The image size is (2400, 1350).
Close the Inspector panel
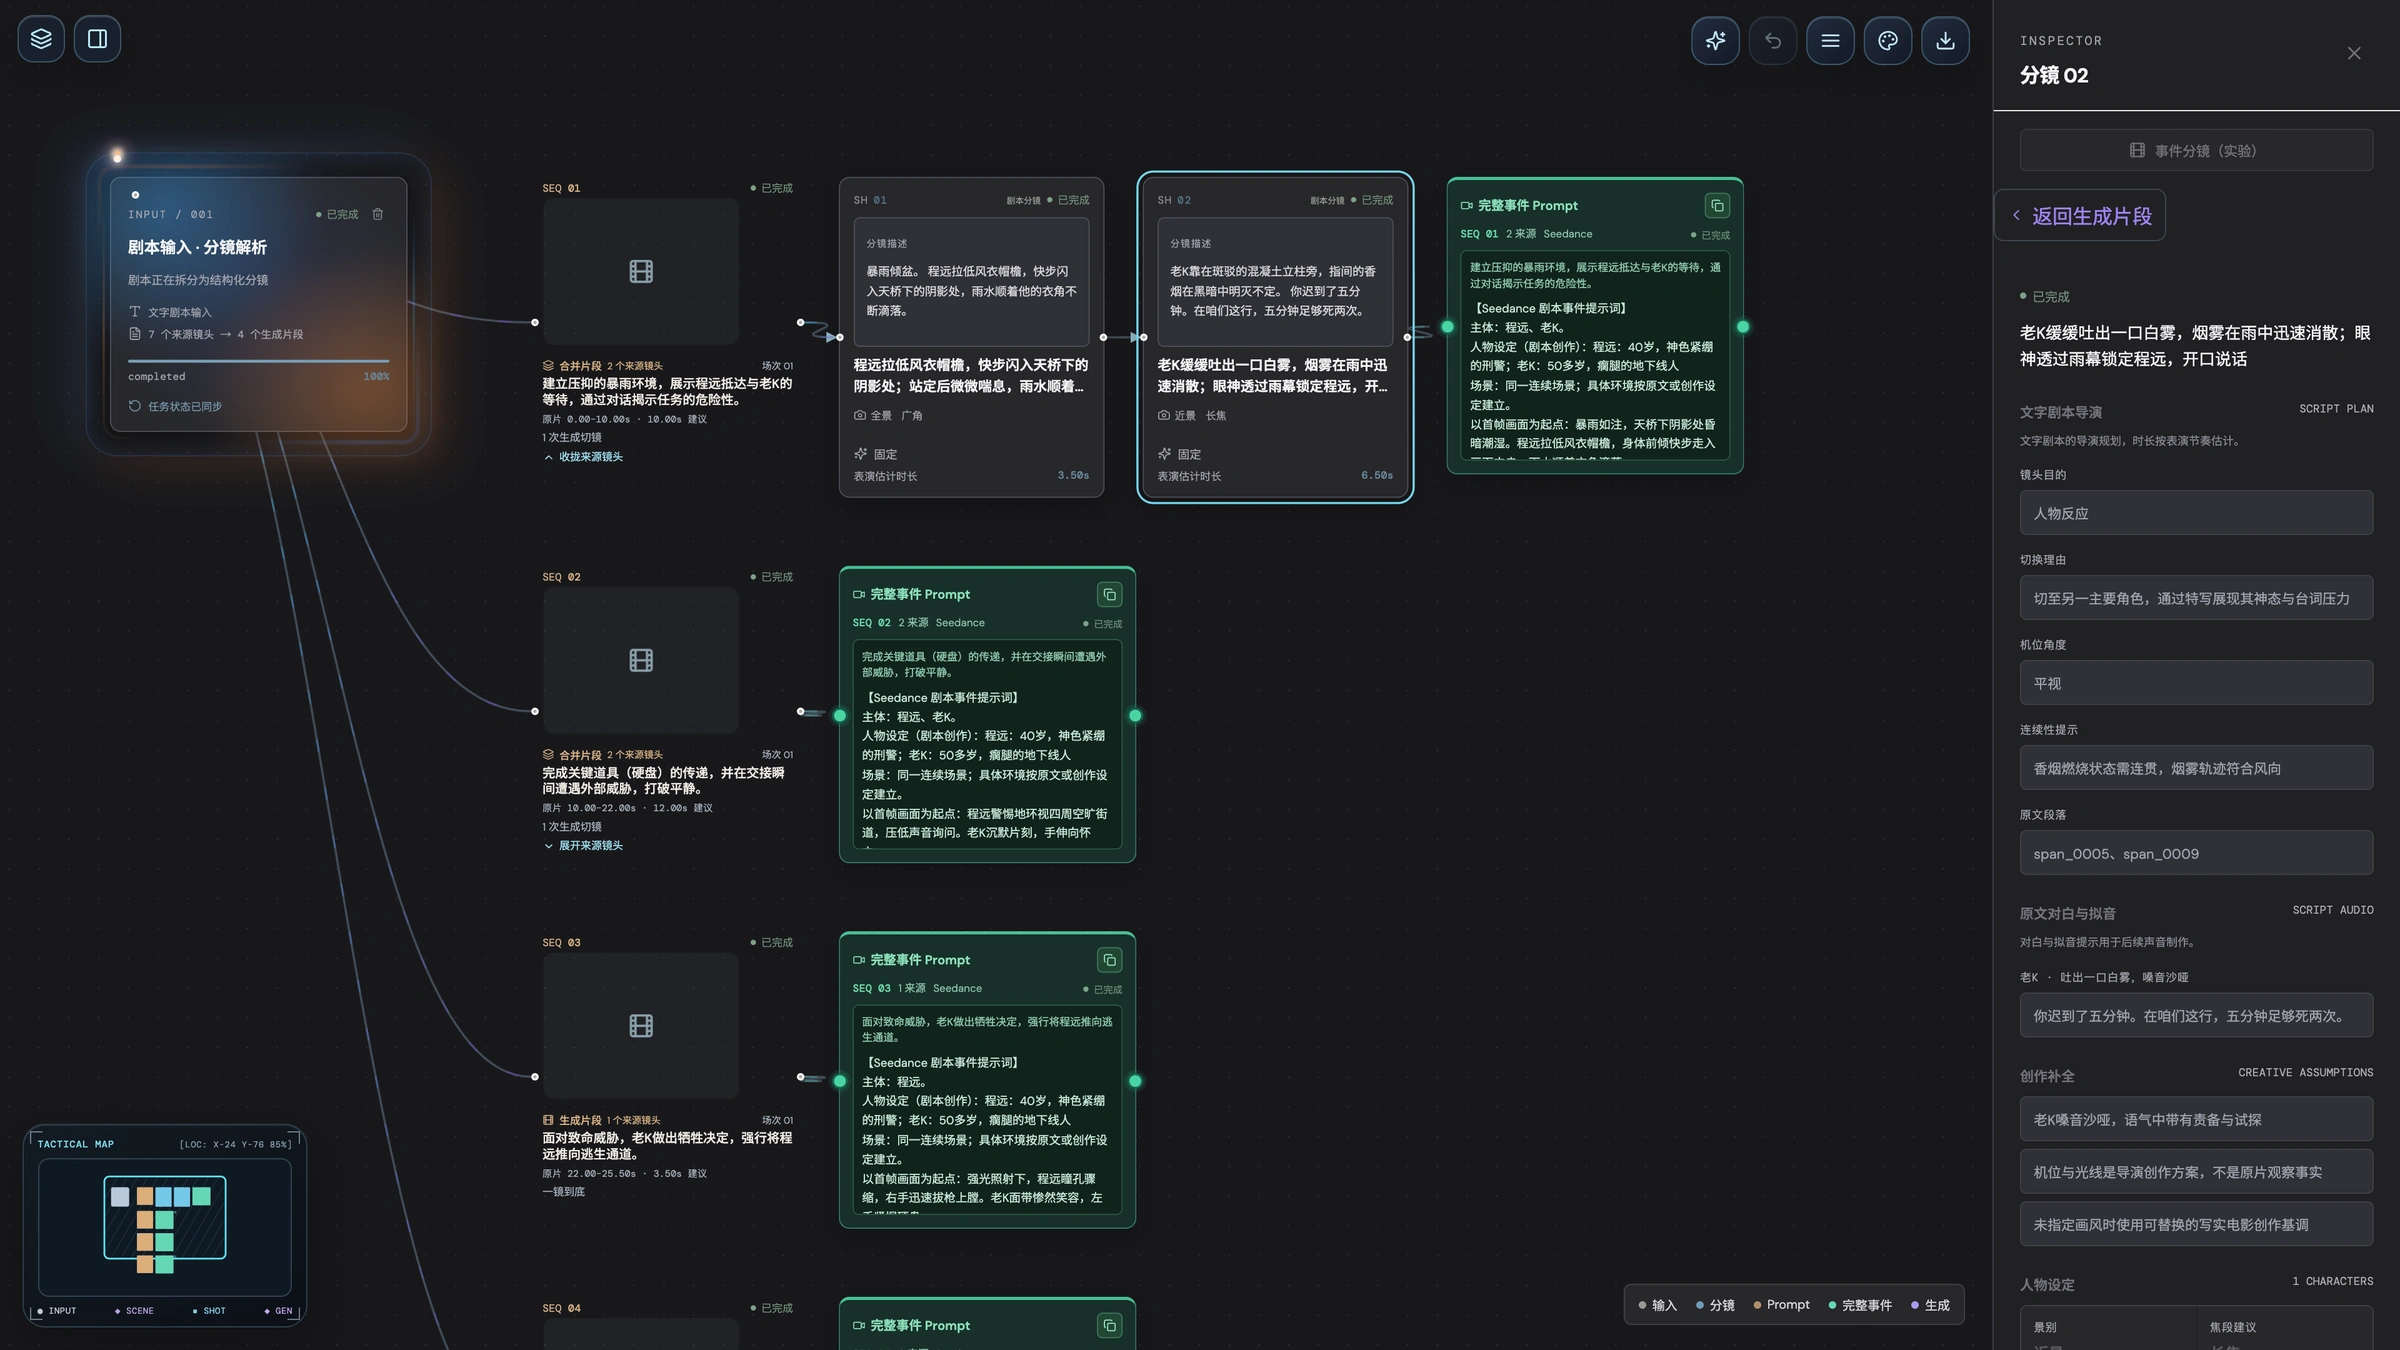[2354, 53]
